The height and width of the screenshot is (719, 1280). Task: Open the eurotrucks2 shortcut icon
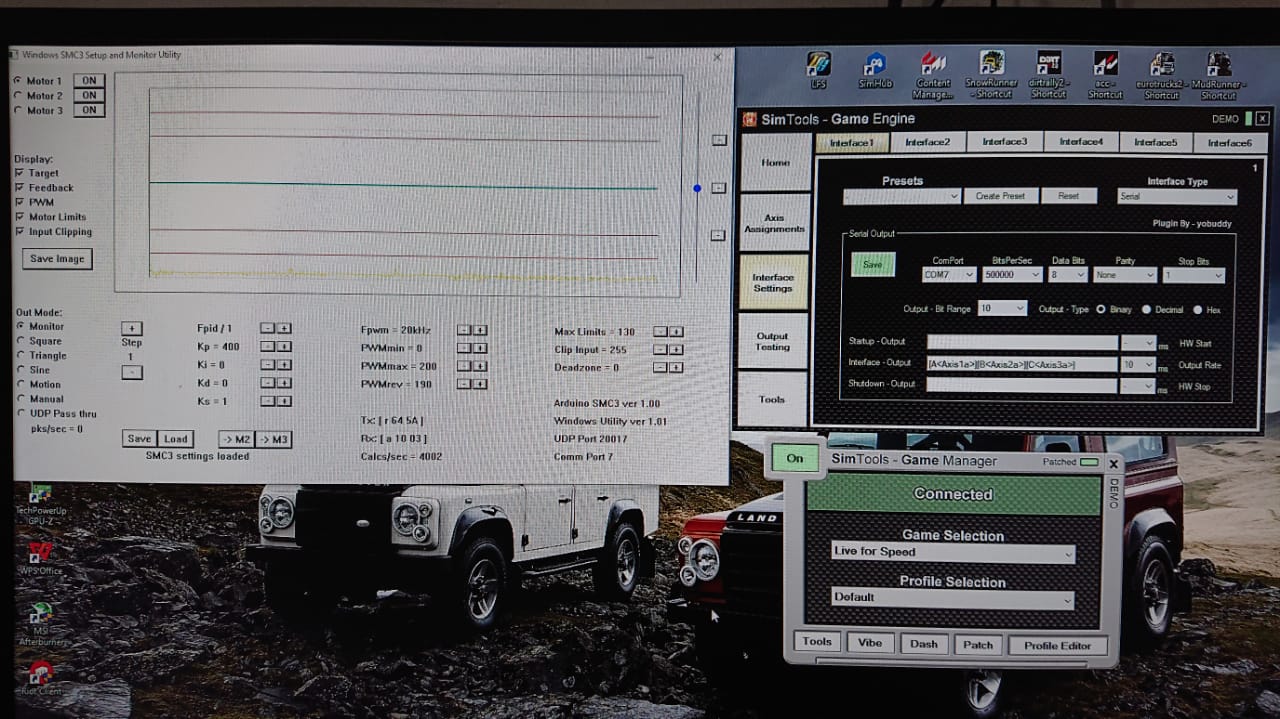[1162, 75]
